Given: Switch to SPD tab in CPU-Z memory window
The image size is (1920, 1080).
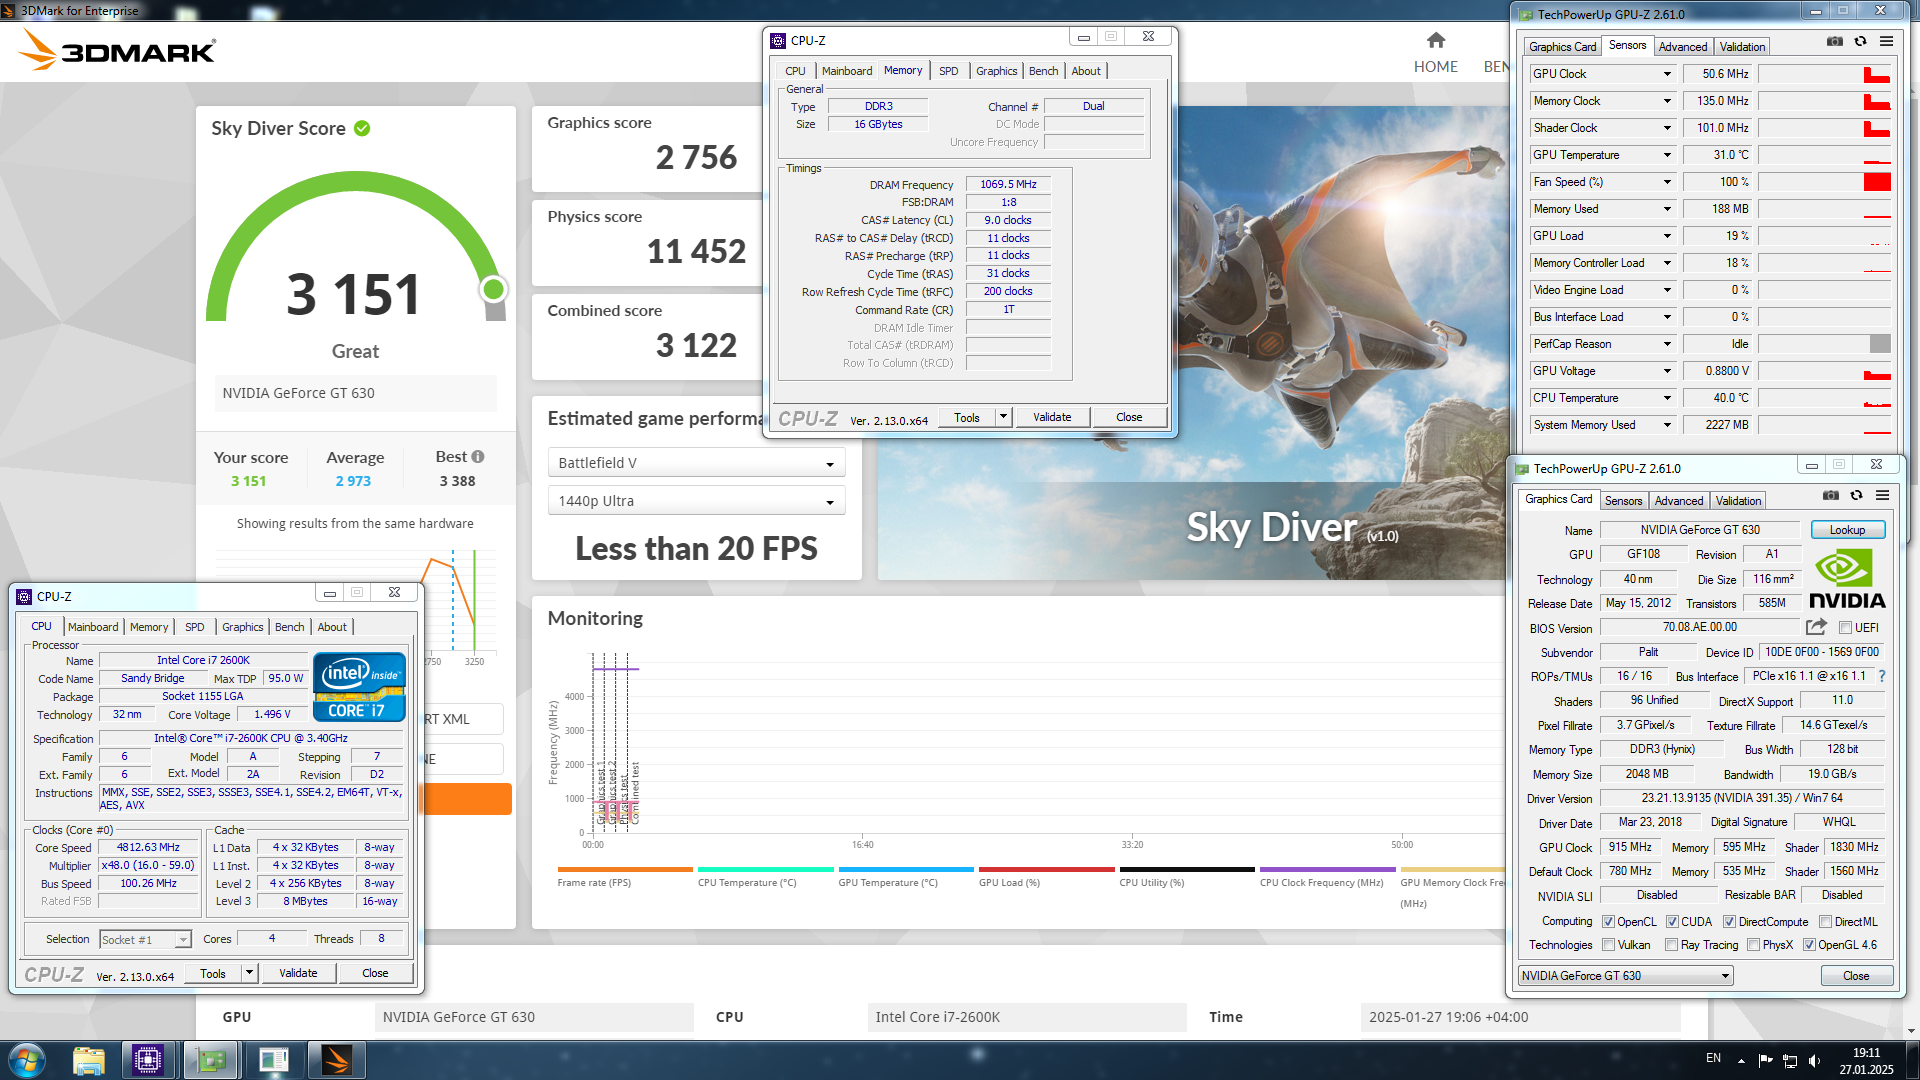Looking at the screenshot, I should [948, 71].
